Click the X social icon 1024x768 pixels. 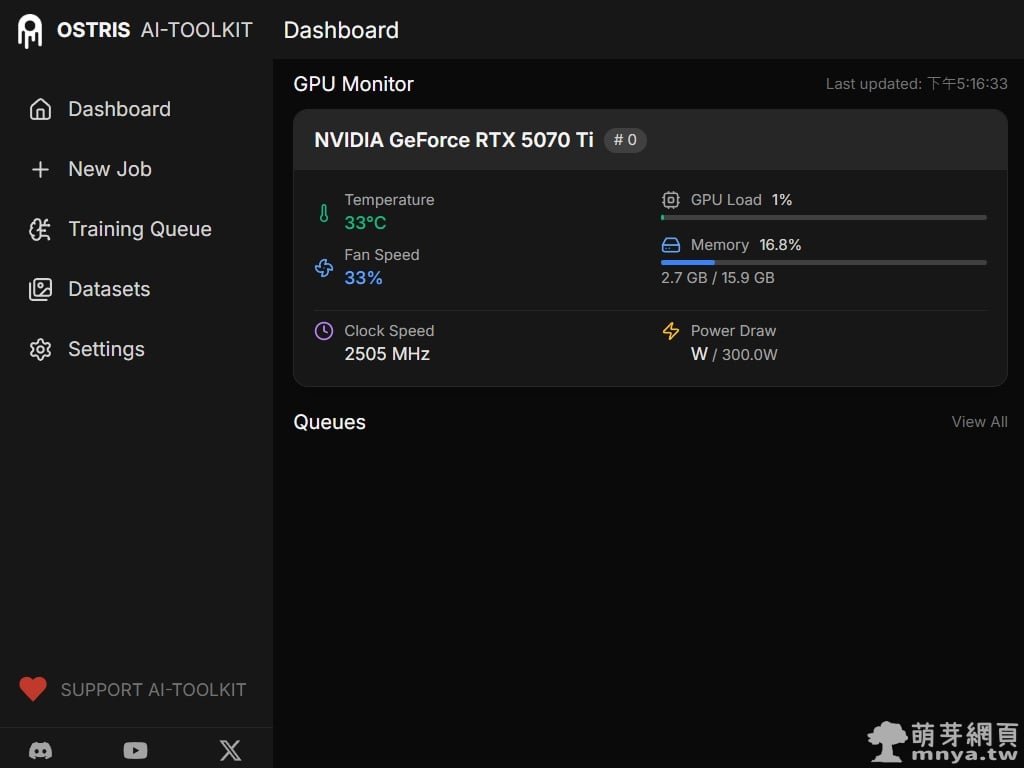(230, 750)
